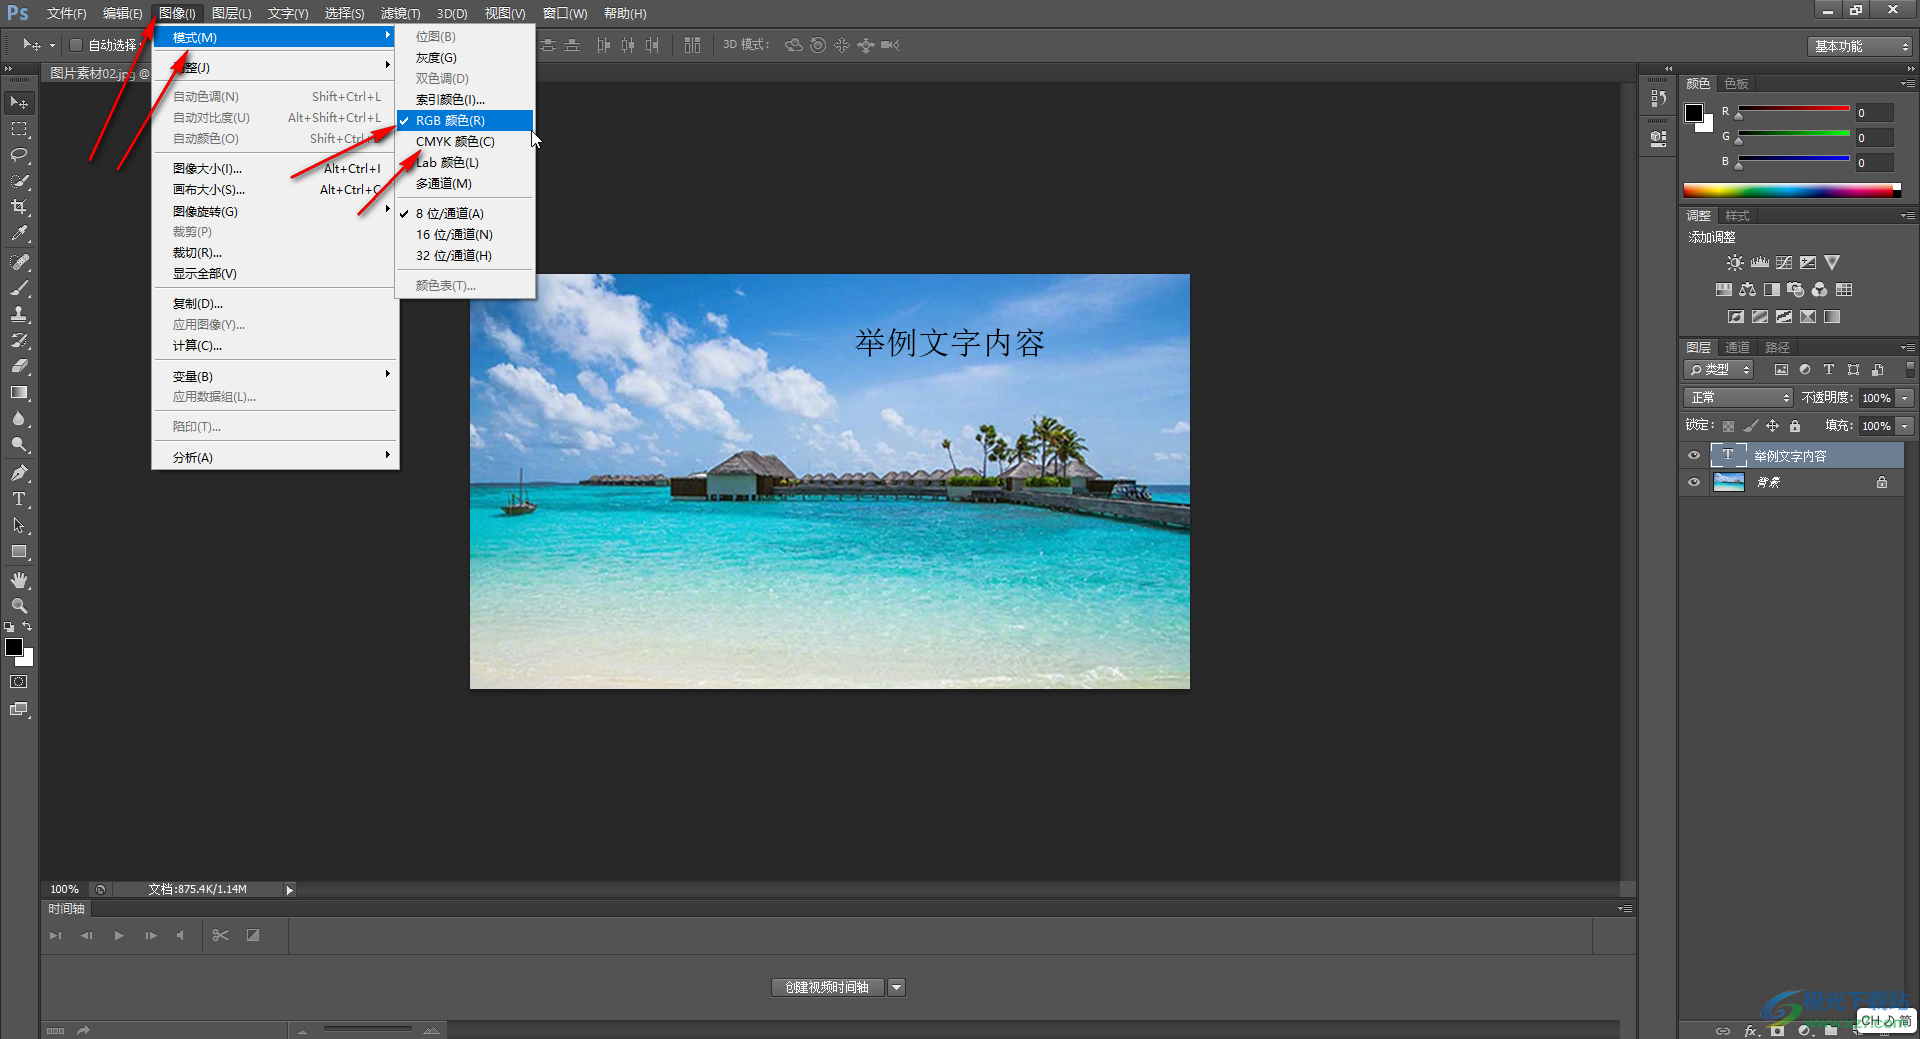Add a Levels adjustment
This screenshot has height=1039, width=1920.
tap(1760, 263)
